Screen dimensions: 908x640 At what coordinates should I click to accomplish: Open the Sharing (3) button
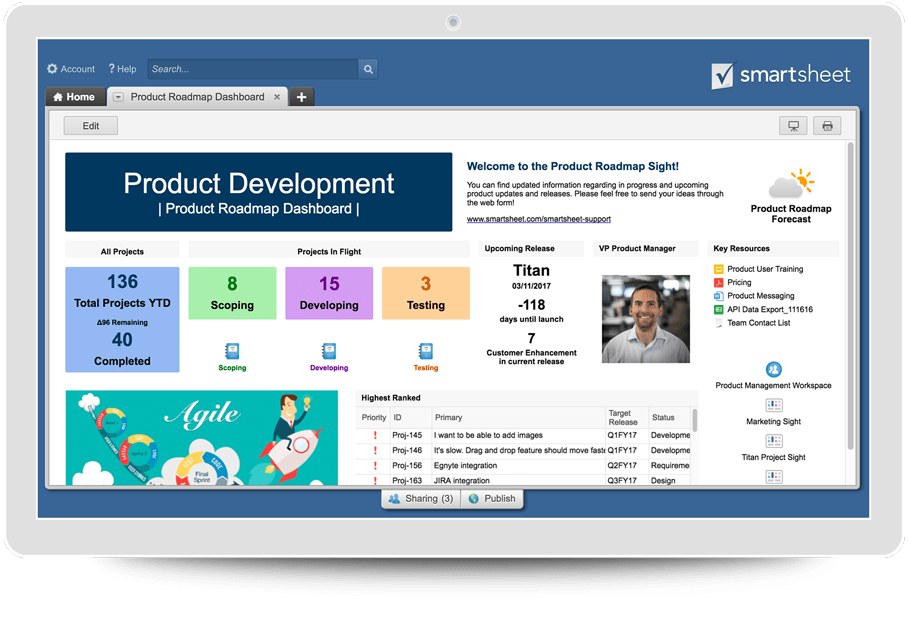[x=421, y=499]
